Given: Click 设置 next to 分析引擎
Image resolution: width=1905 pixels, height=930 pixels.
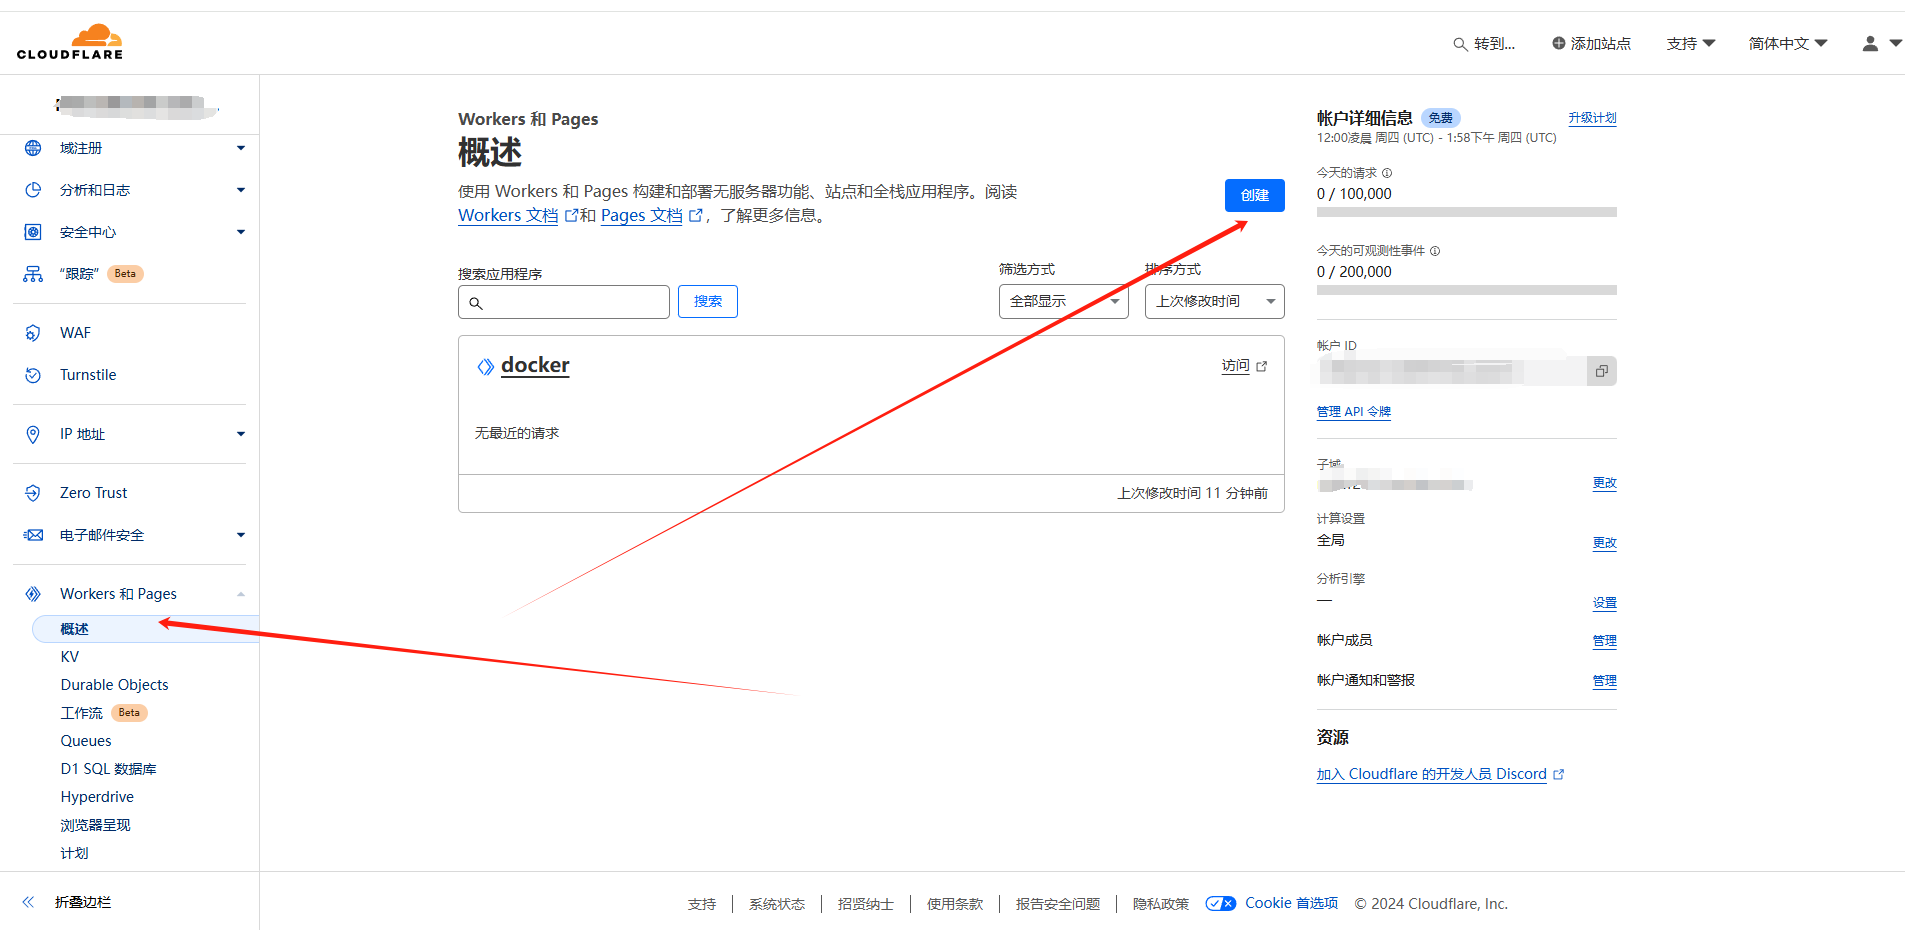Looking at the screenshot, I should pos(1605,603).
